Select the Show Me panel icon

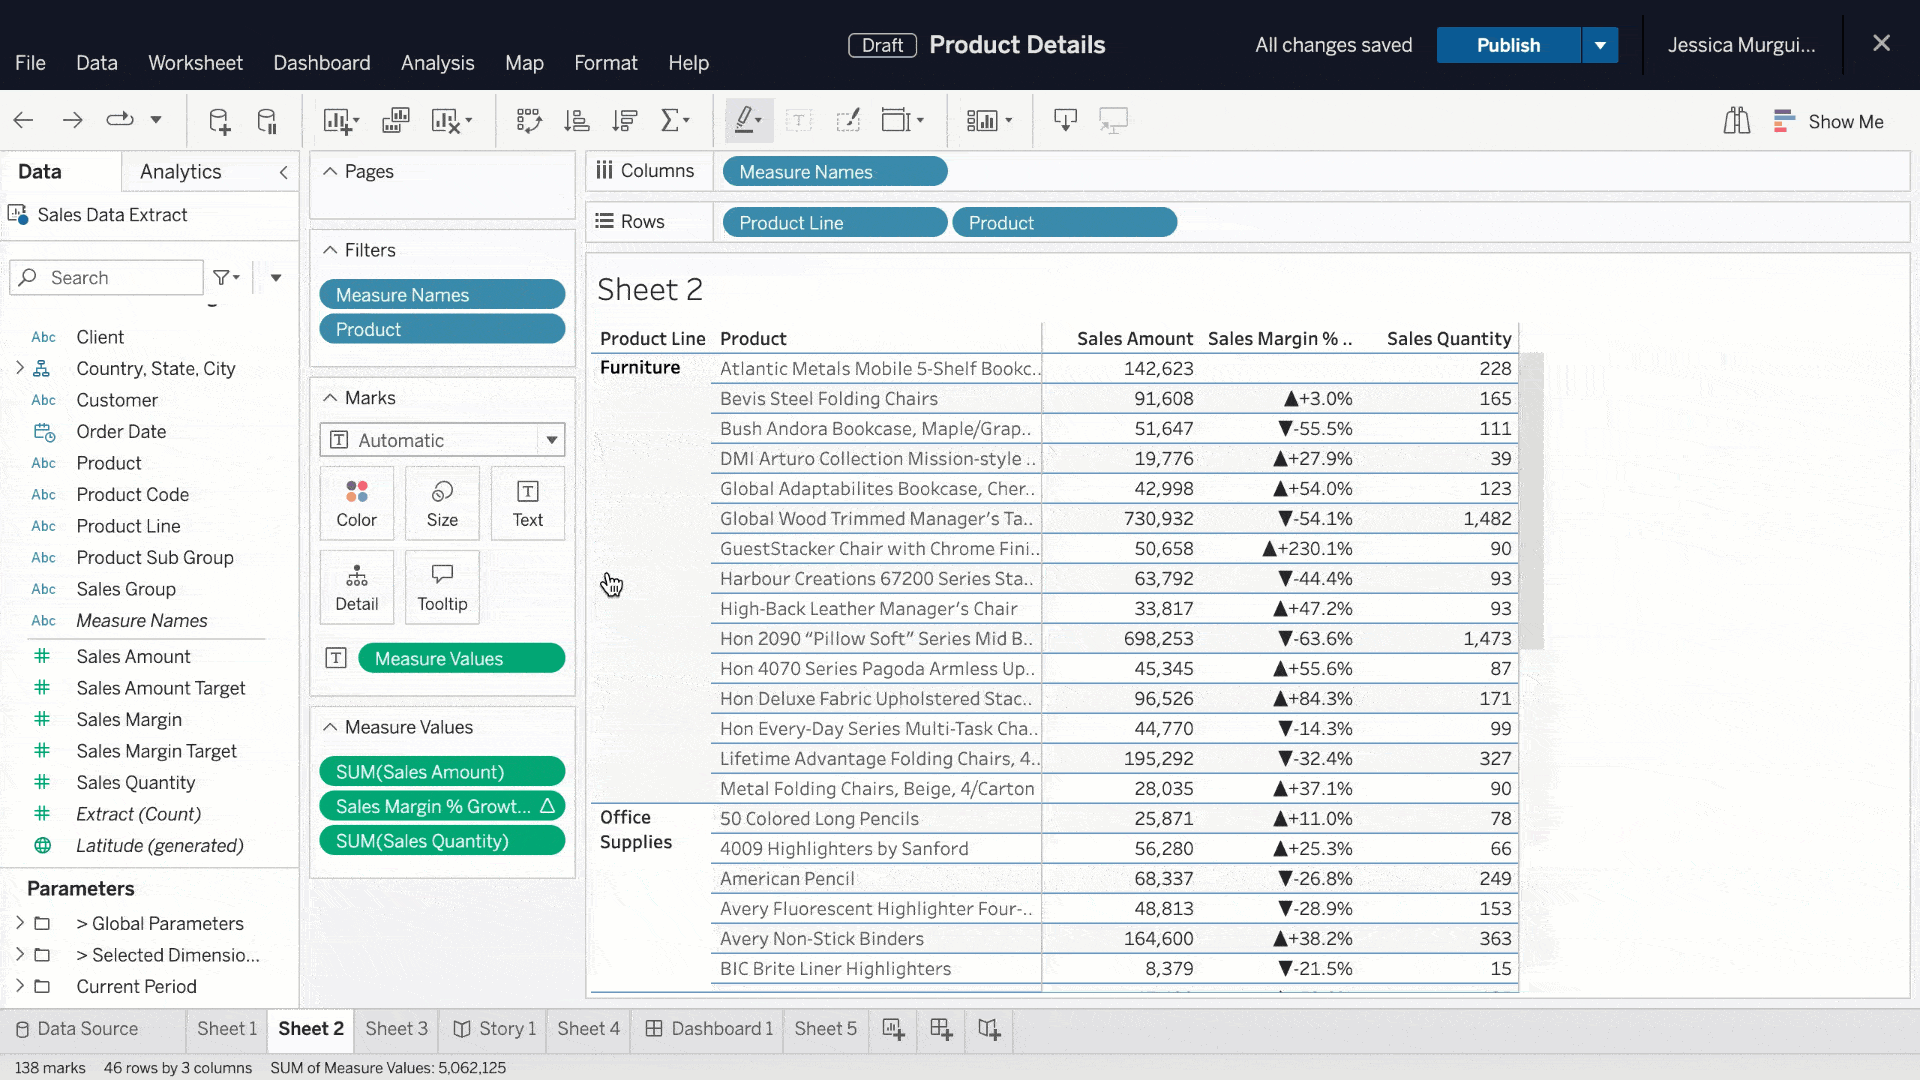[1788, 120]
